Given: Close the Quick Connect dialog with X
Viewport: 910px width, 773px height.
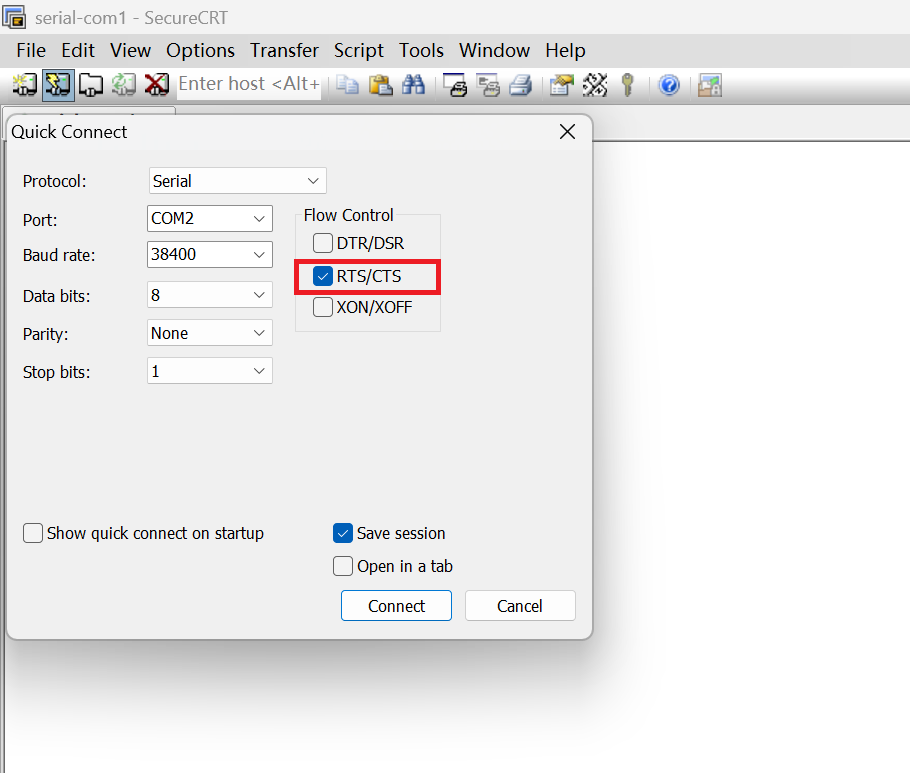Looking at the screenshot, I should pyautogui.click(x=567, y=132).
